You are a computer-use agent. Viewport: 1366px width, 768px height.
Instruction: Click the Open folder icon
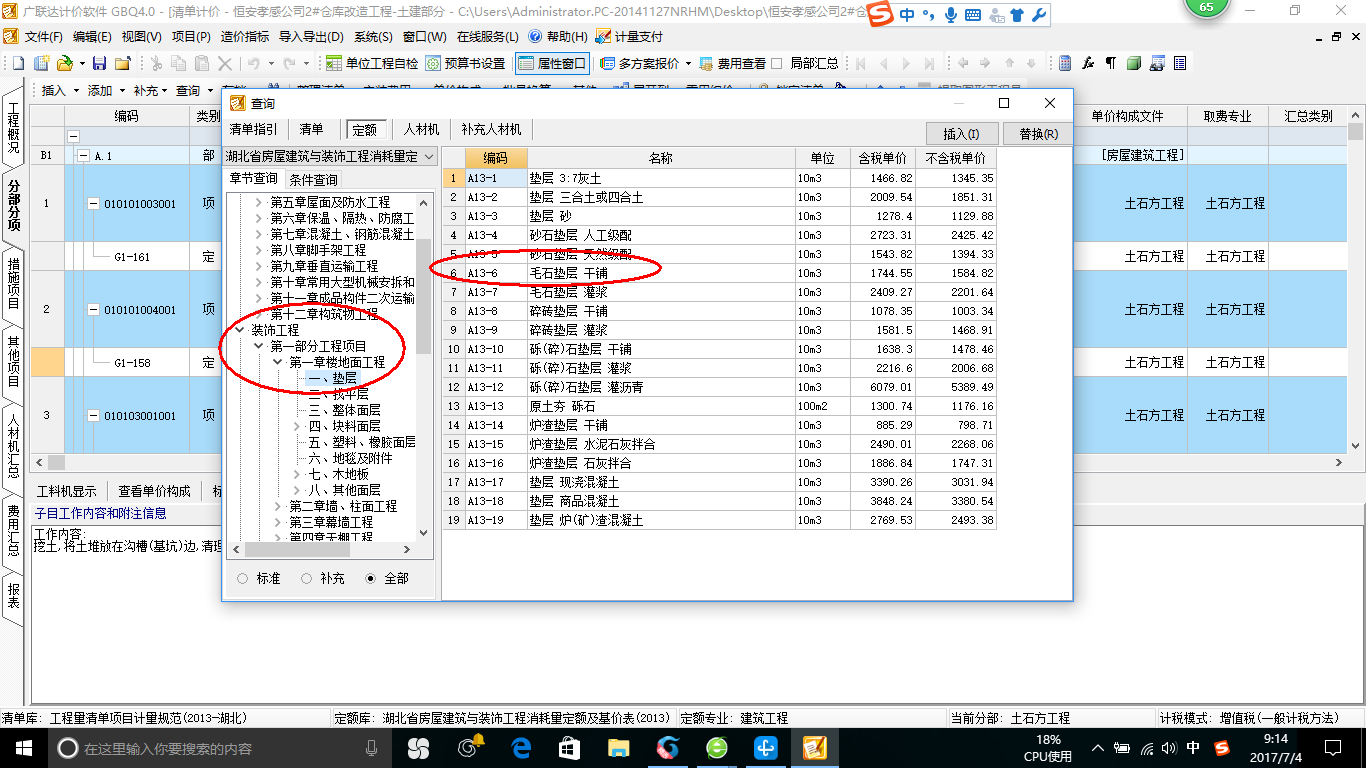click(x=65, y=63)
